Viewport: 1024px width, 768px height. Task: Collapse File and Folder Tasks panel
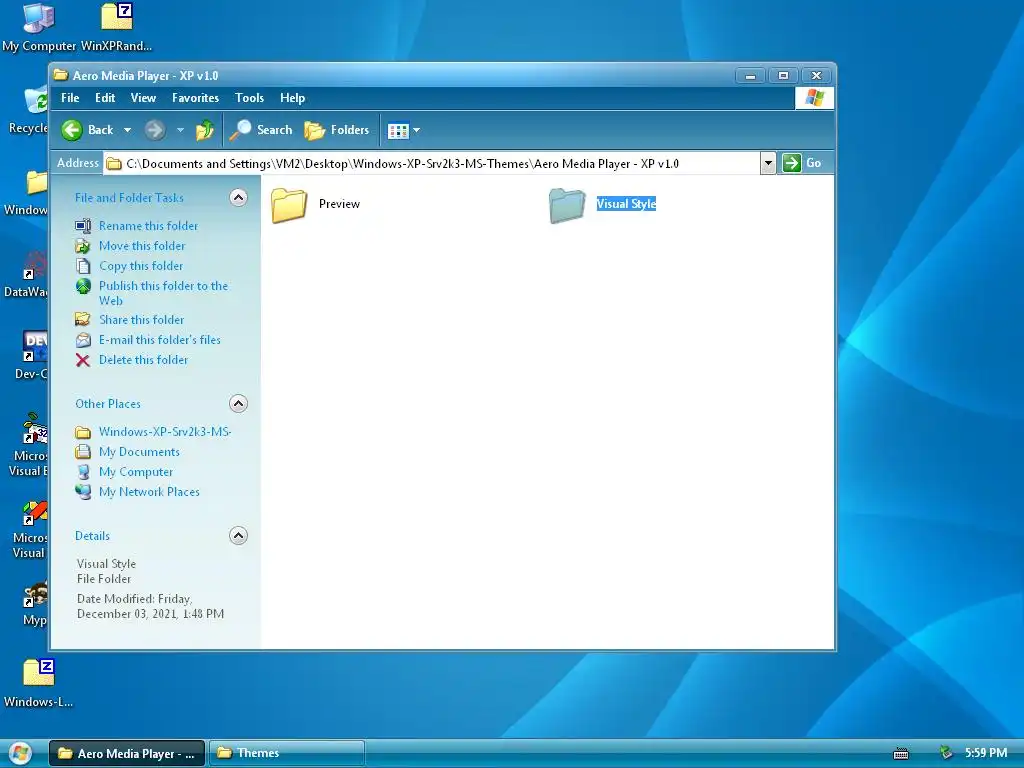pyautogui.click(x=238, y=198)
